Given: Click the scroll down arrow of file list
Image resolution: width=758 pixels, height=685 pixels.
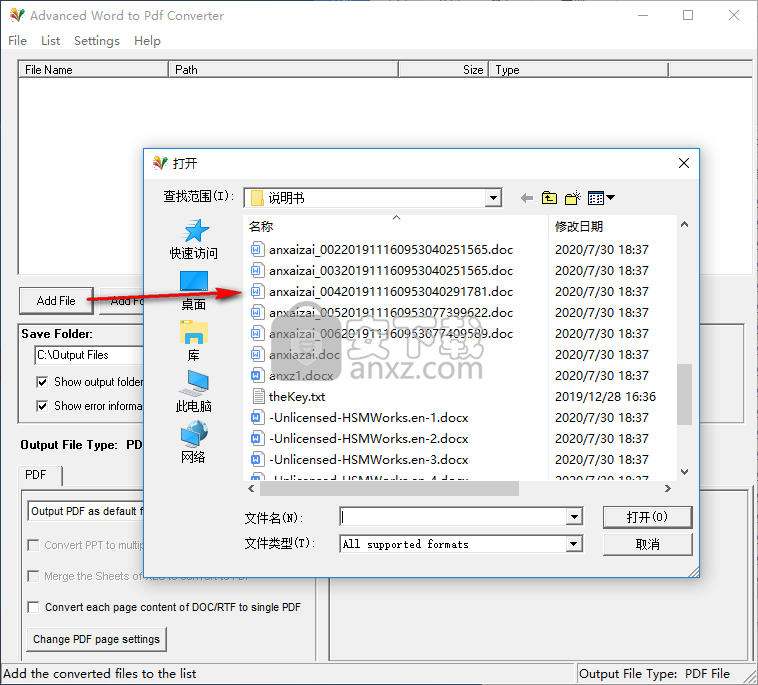Looking at the screenshot, I should coord(684,472).
